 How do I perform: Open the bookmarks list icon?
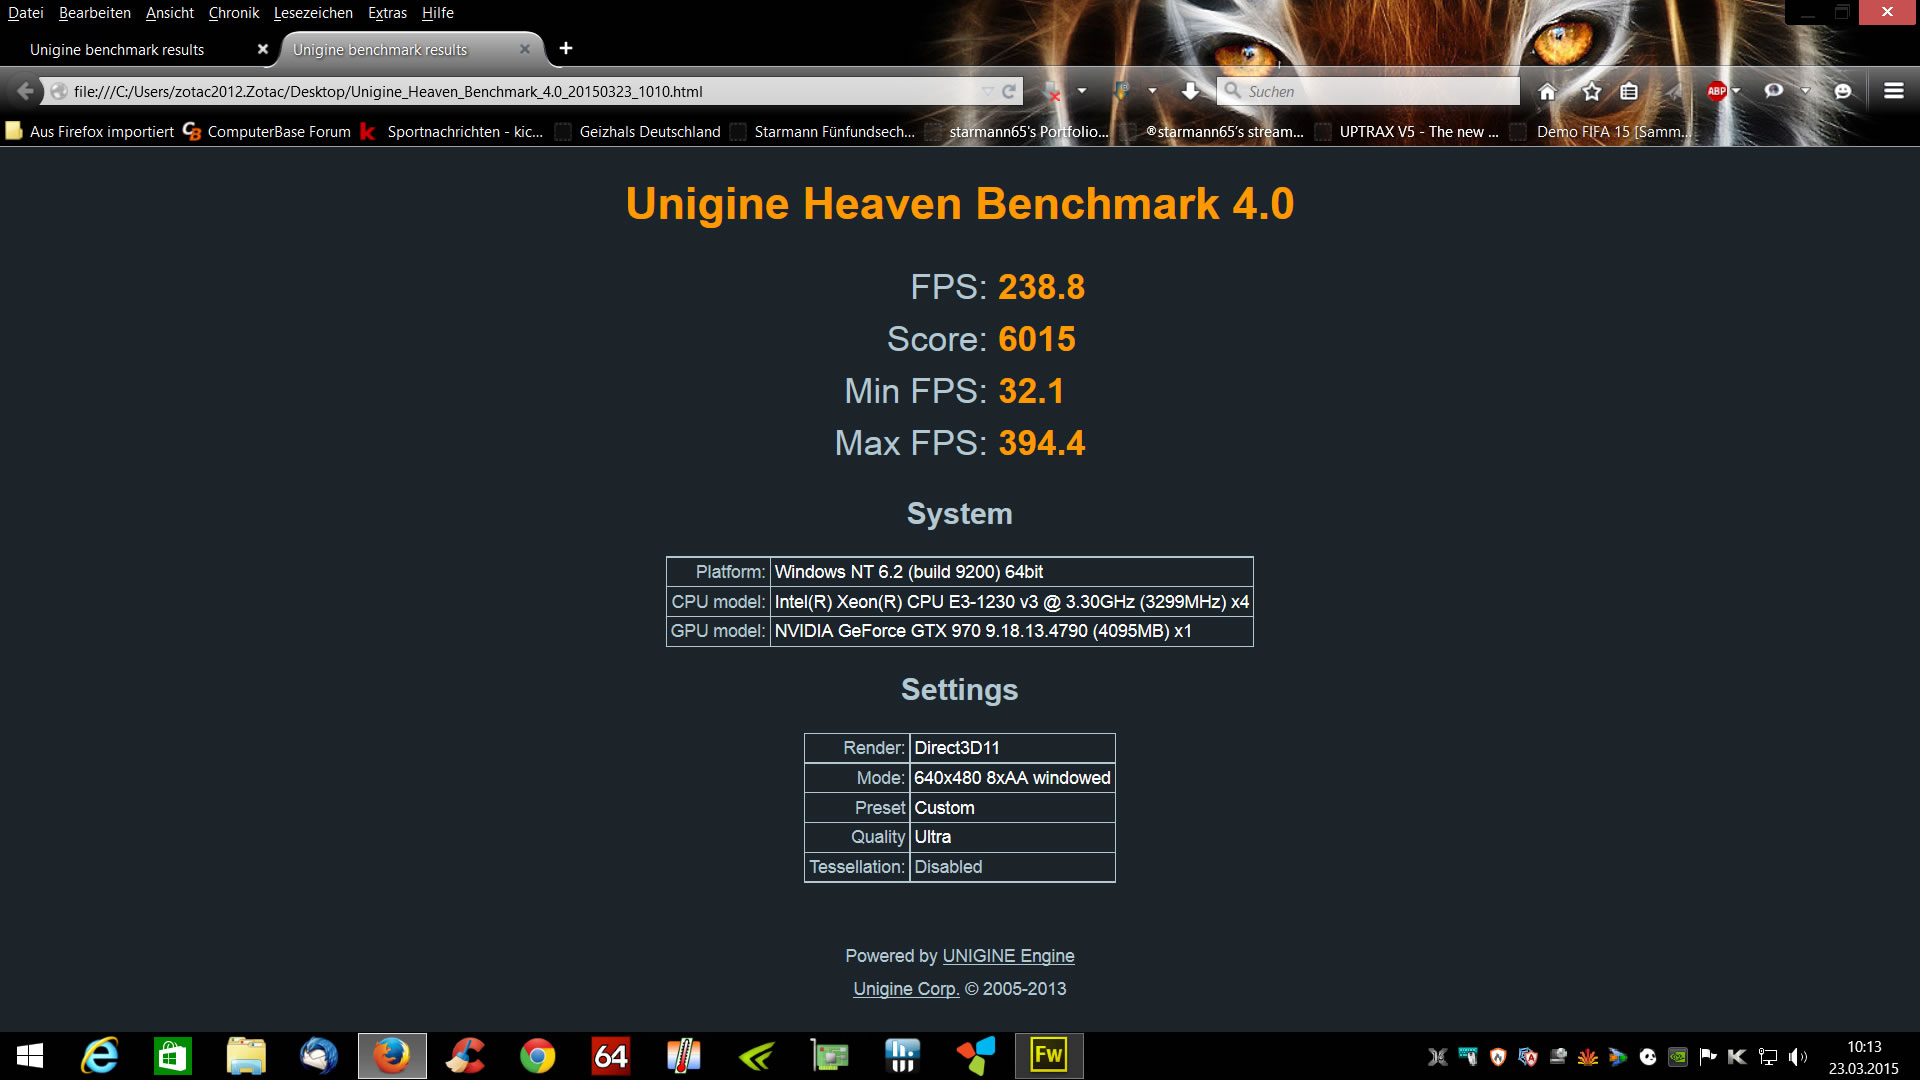[1629, 92]
